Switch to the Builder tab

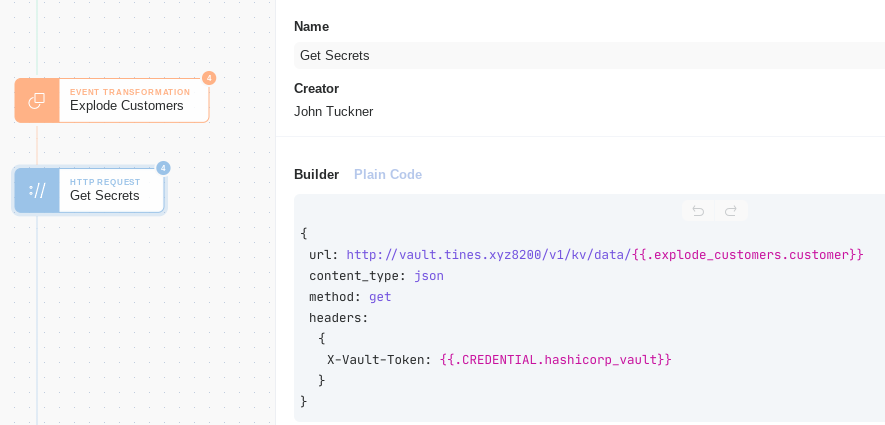317,174
